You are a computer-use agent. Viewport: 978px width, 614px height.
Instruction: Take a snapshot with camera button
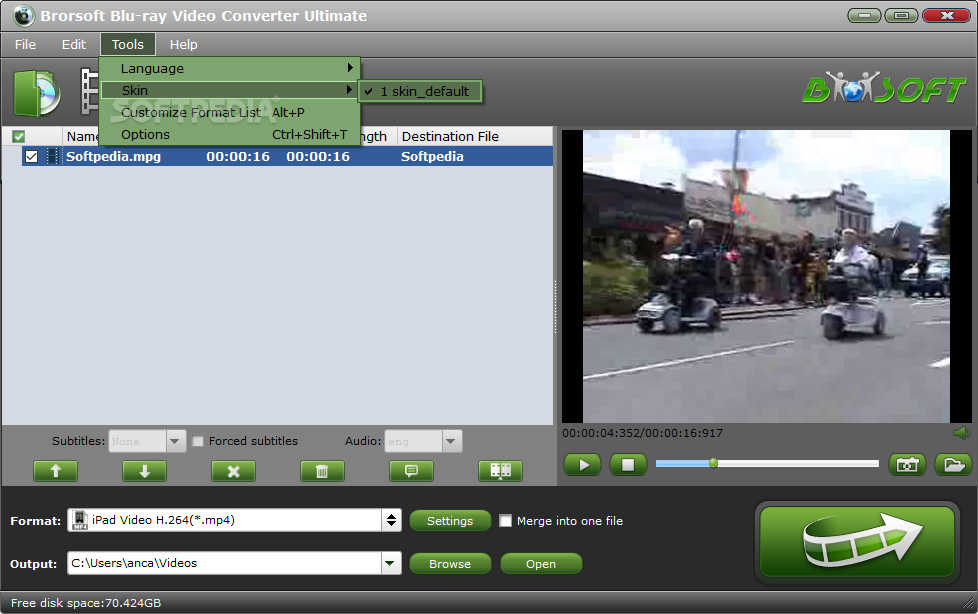coord(908,465)
